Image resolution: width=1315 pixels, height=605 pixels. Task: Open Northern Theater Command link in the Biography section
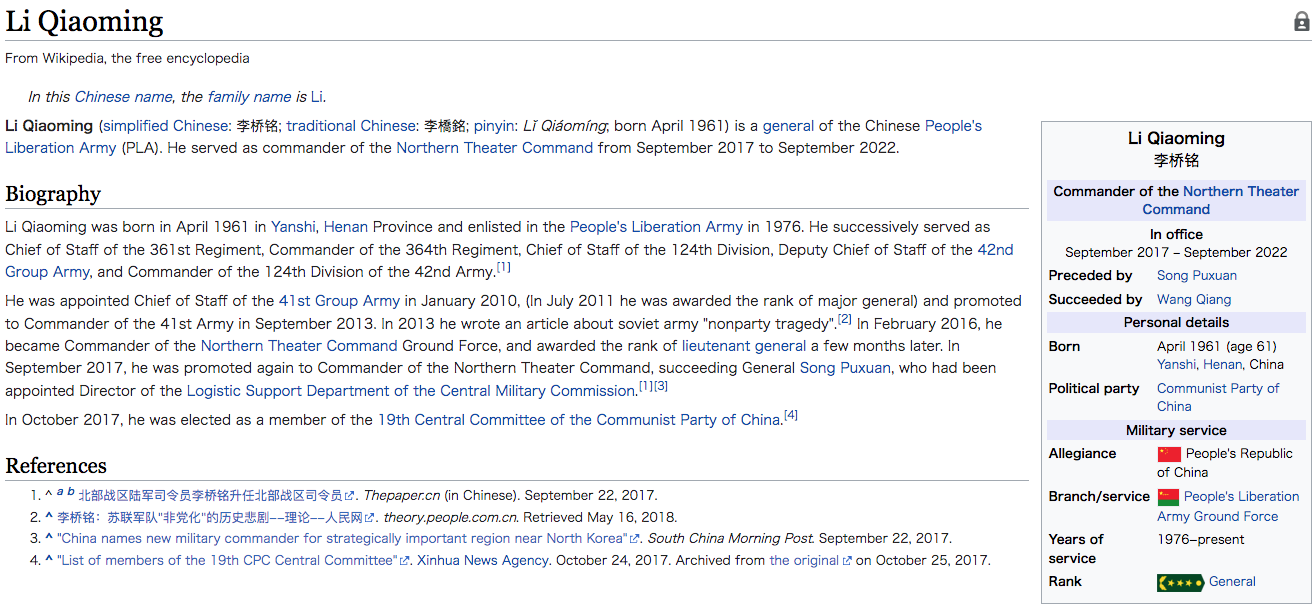click(x=299, y=346)
